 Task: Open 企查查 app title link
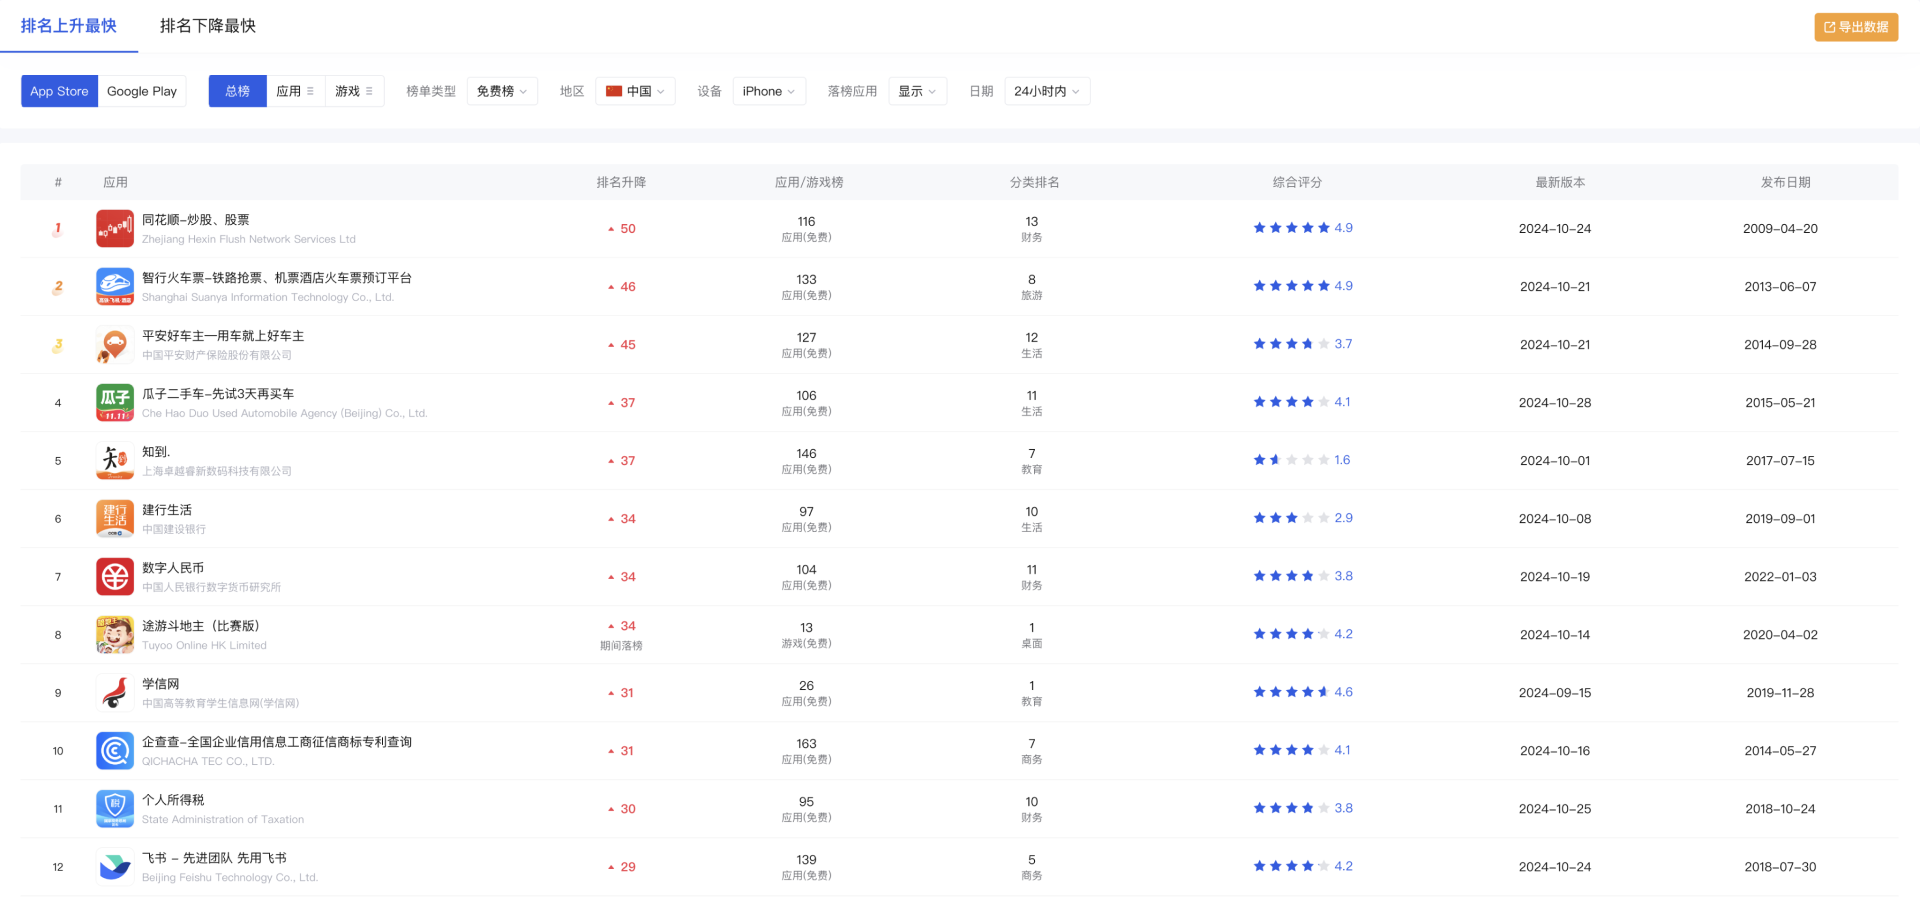pos(277,742)
